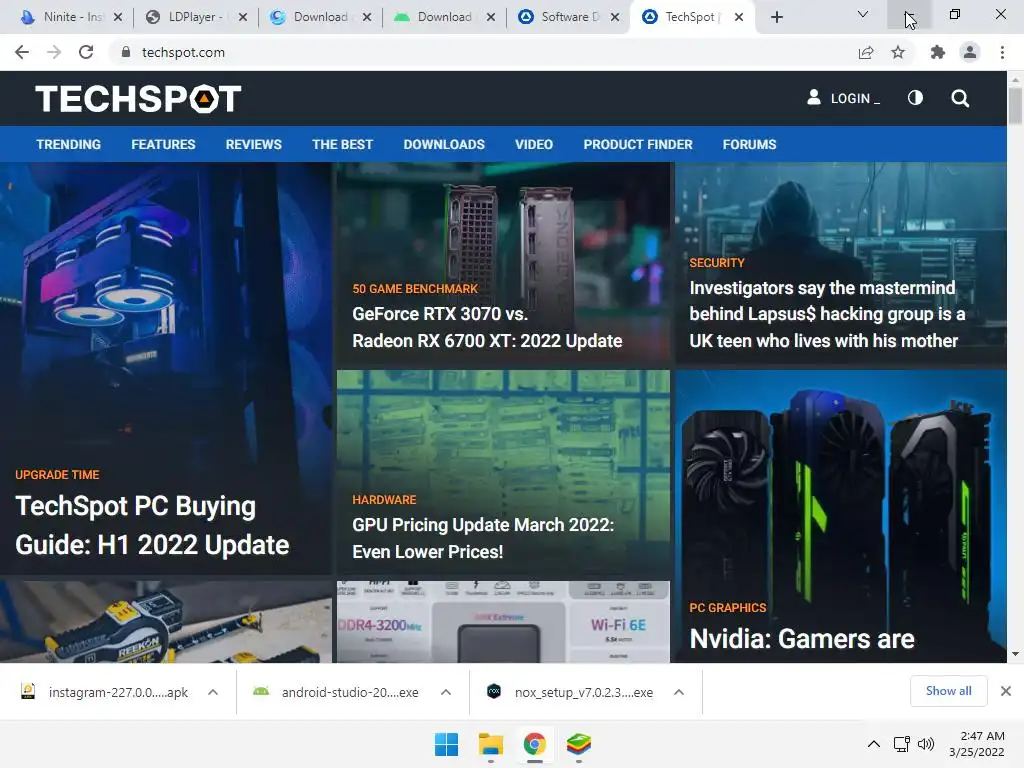This screenshot has width=1024, height=768.
Task: Close the LDPlayer tab
Action: point(243,17)
